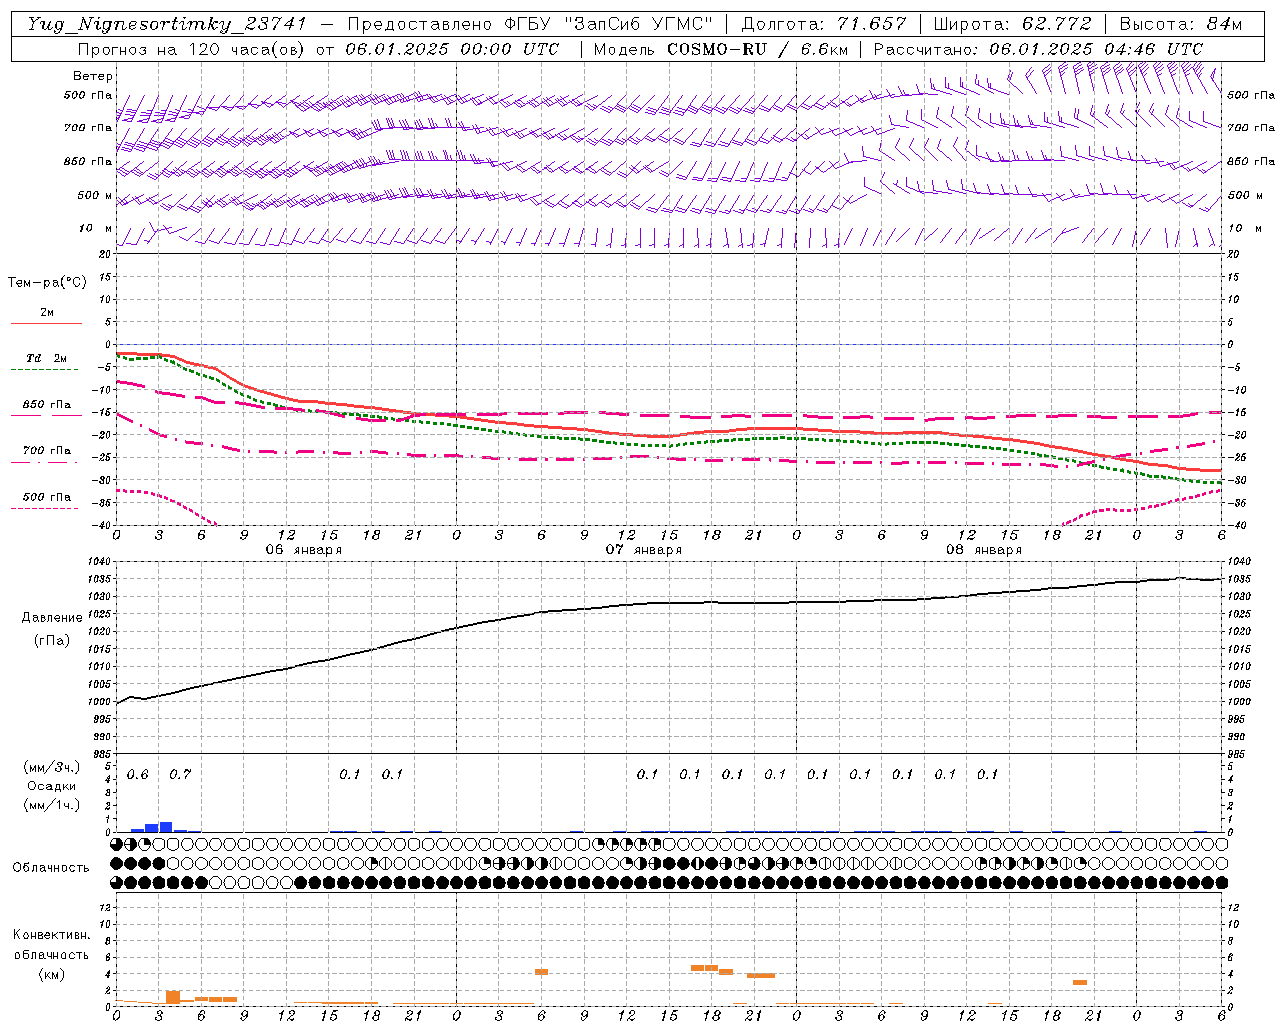
Task: Click the '08 января' date label
Action: [x=984, y=550]
